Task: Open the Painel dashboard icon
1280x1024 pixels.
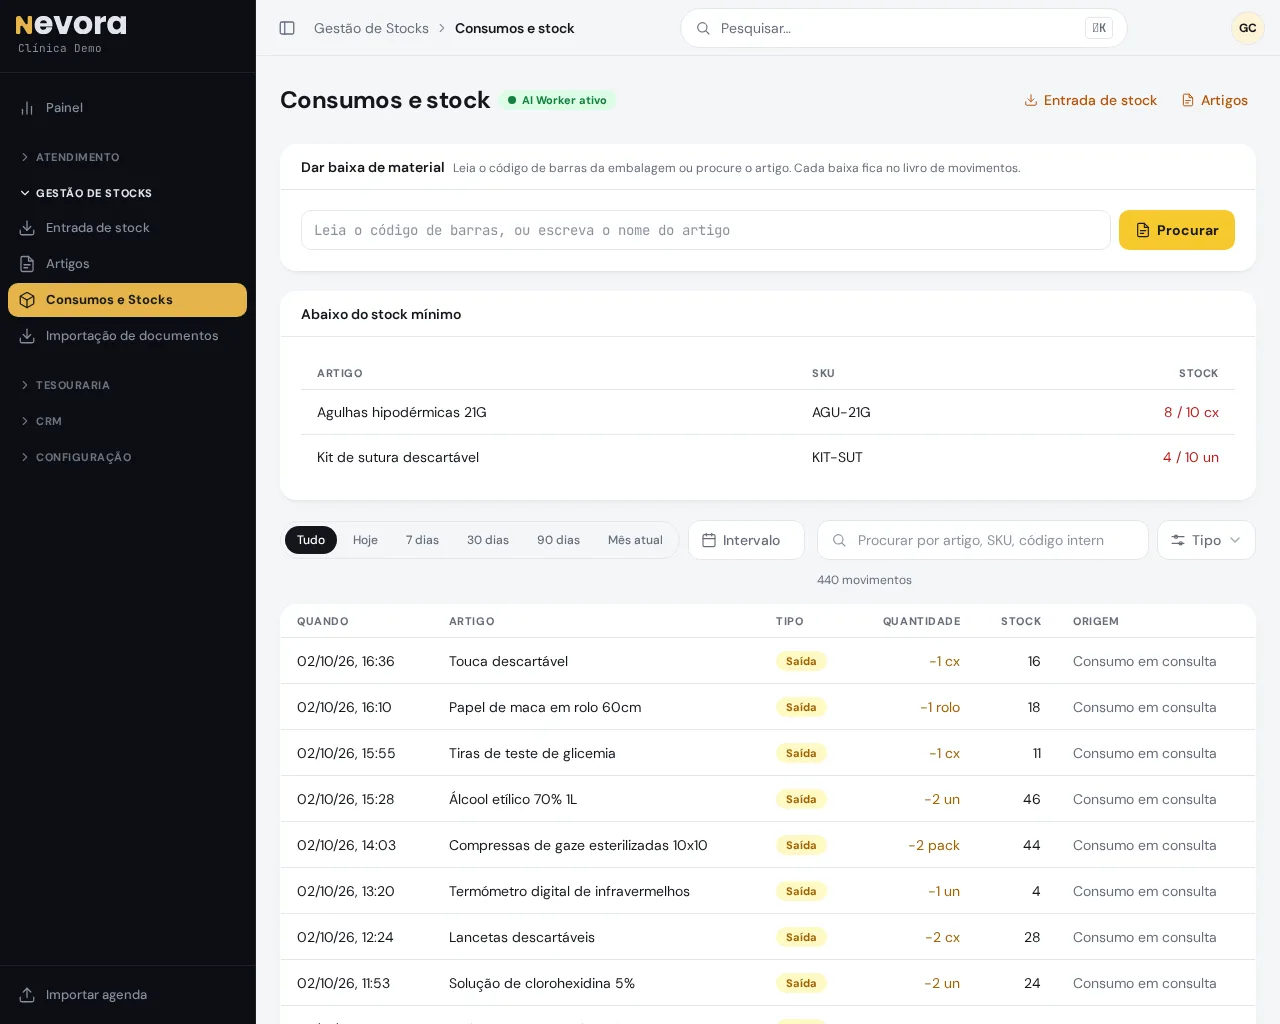Action: pyautogui.click(x=27, y=108)
